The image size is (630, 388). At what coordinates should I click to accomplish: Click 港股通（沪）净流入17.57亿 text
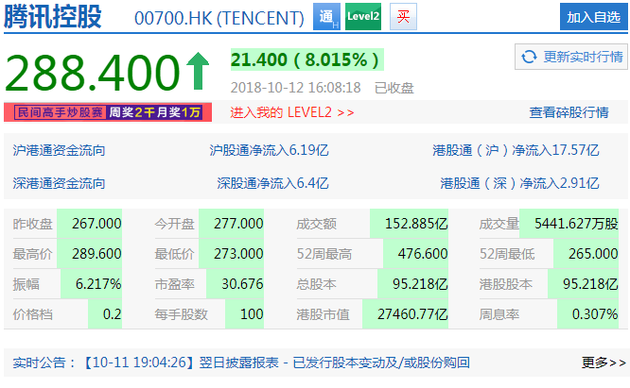515,151
